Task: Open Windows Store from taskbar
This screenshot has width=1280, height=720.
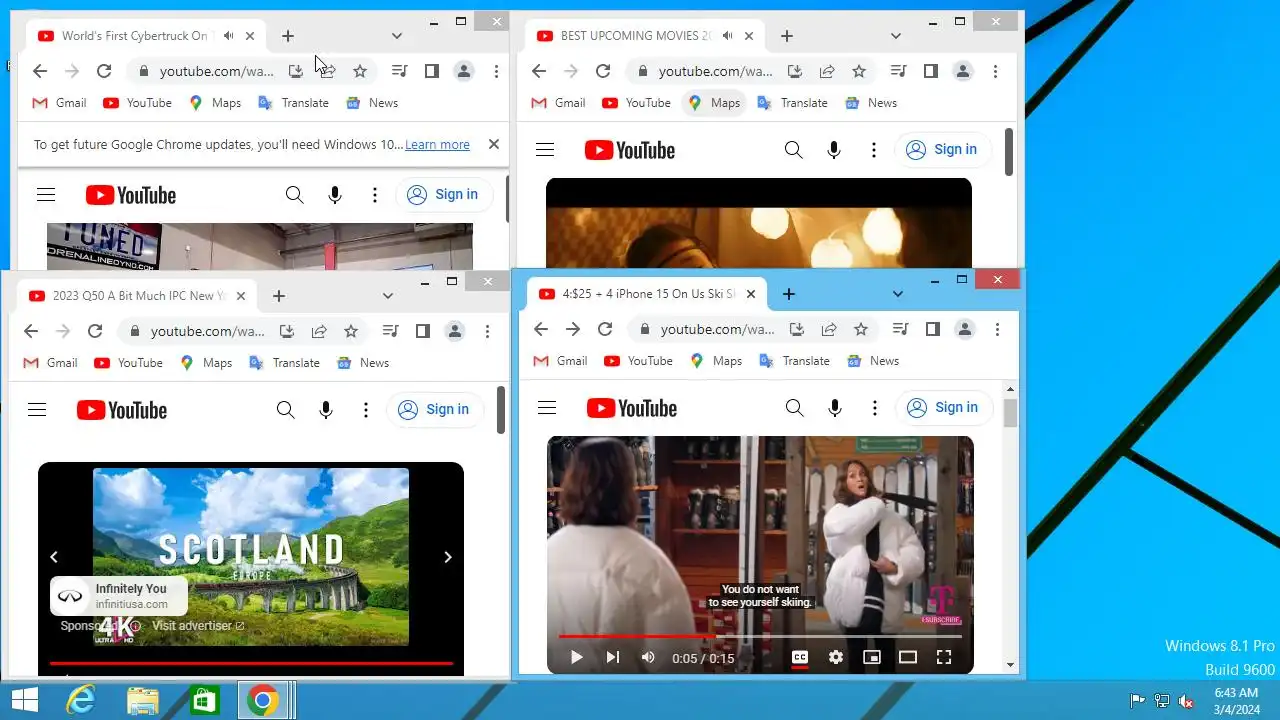Action: (x=204, y=700)
